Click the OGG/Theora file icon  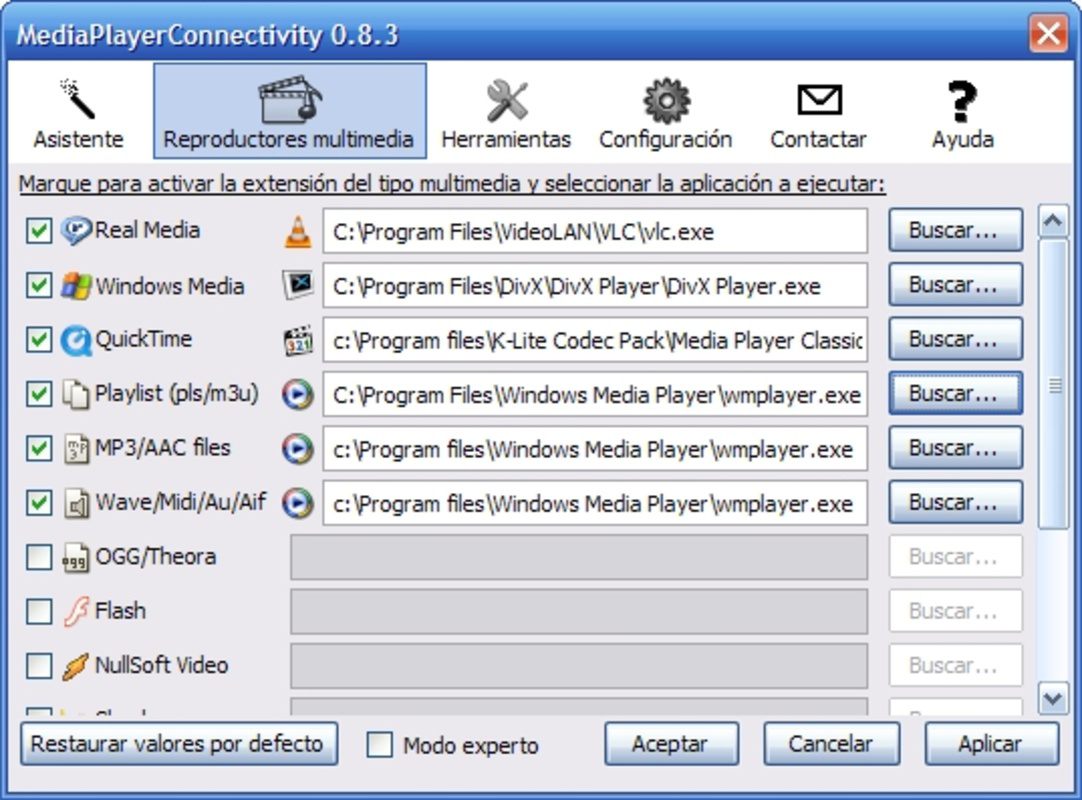coord(75,558)
